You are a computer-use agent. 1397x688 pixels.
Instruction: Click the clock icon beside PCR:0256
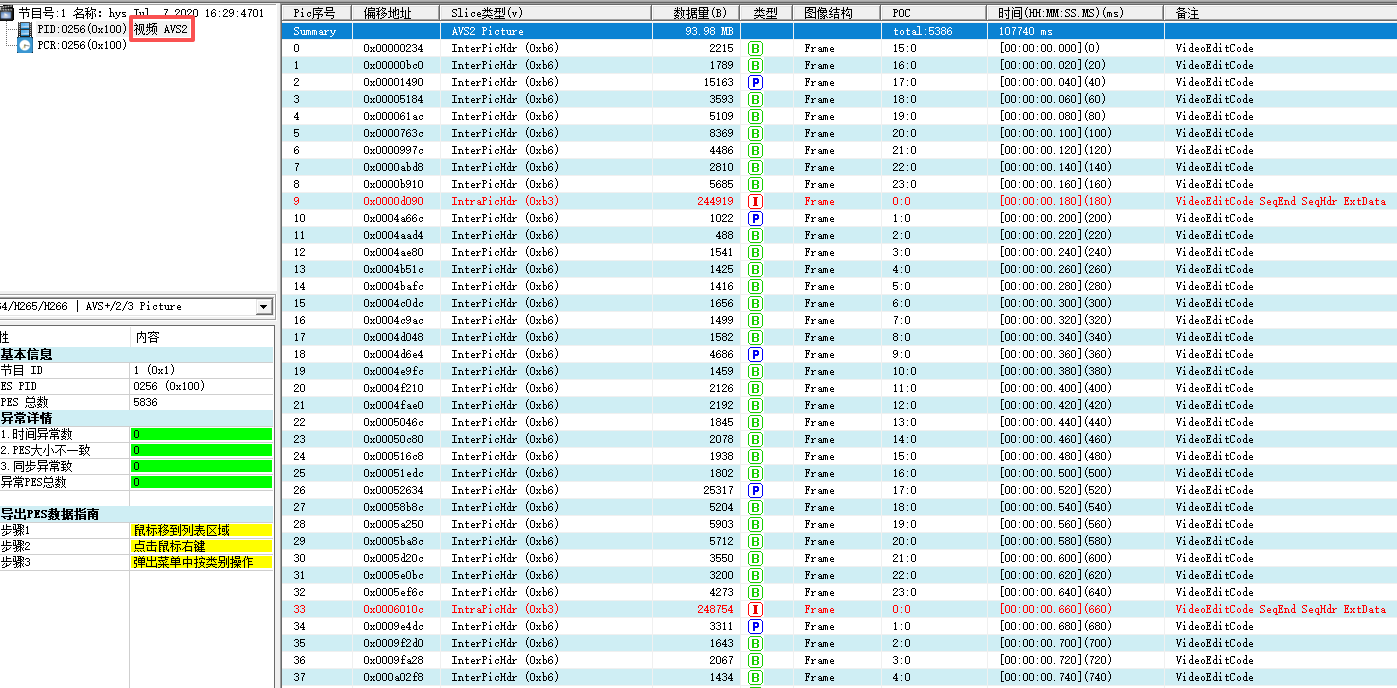25,45
